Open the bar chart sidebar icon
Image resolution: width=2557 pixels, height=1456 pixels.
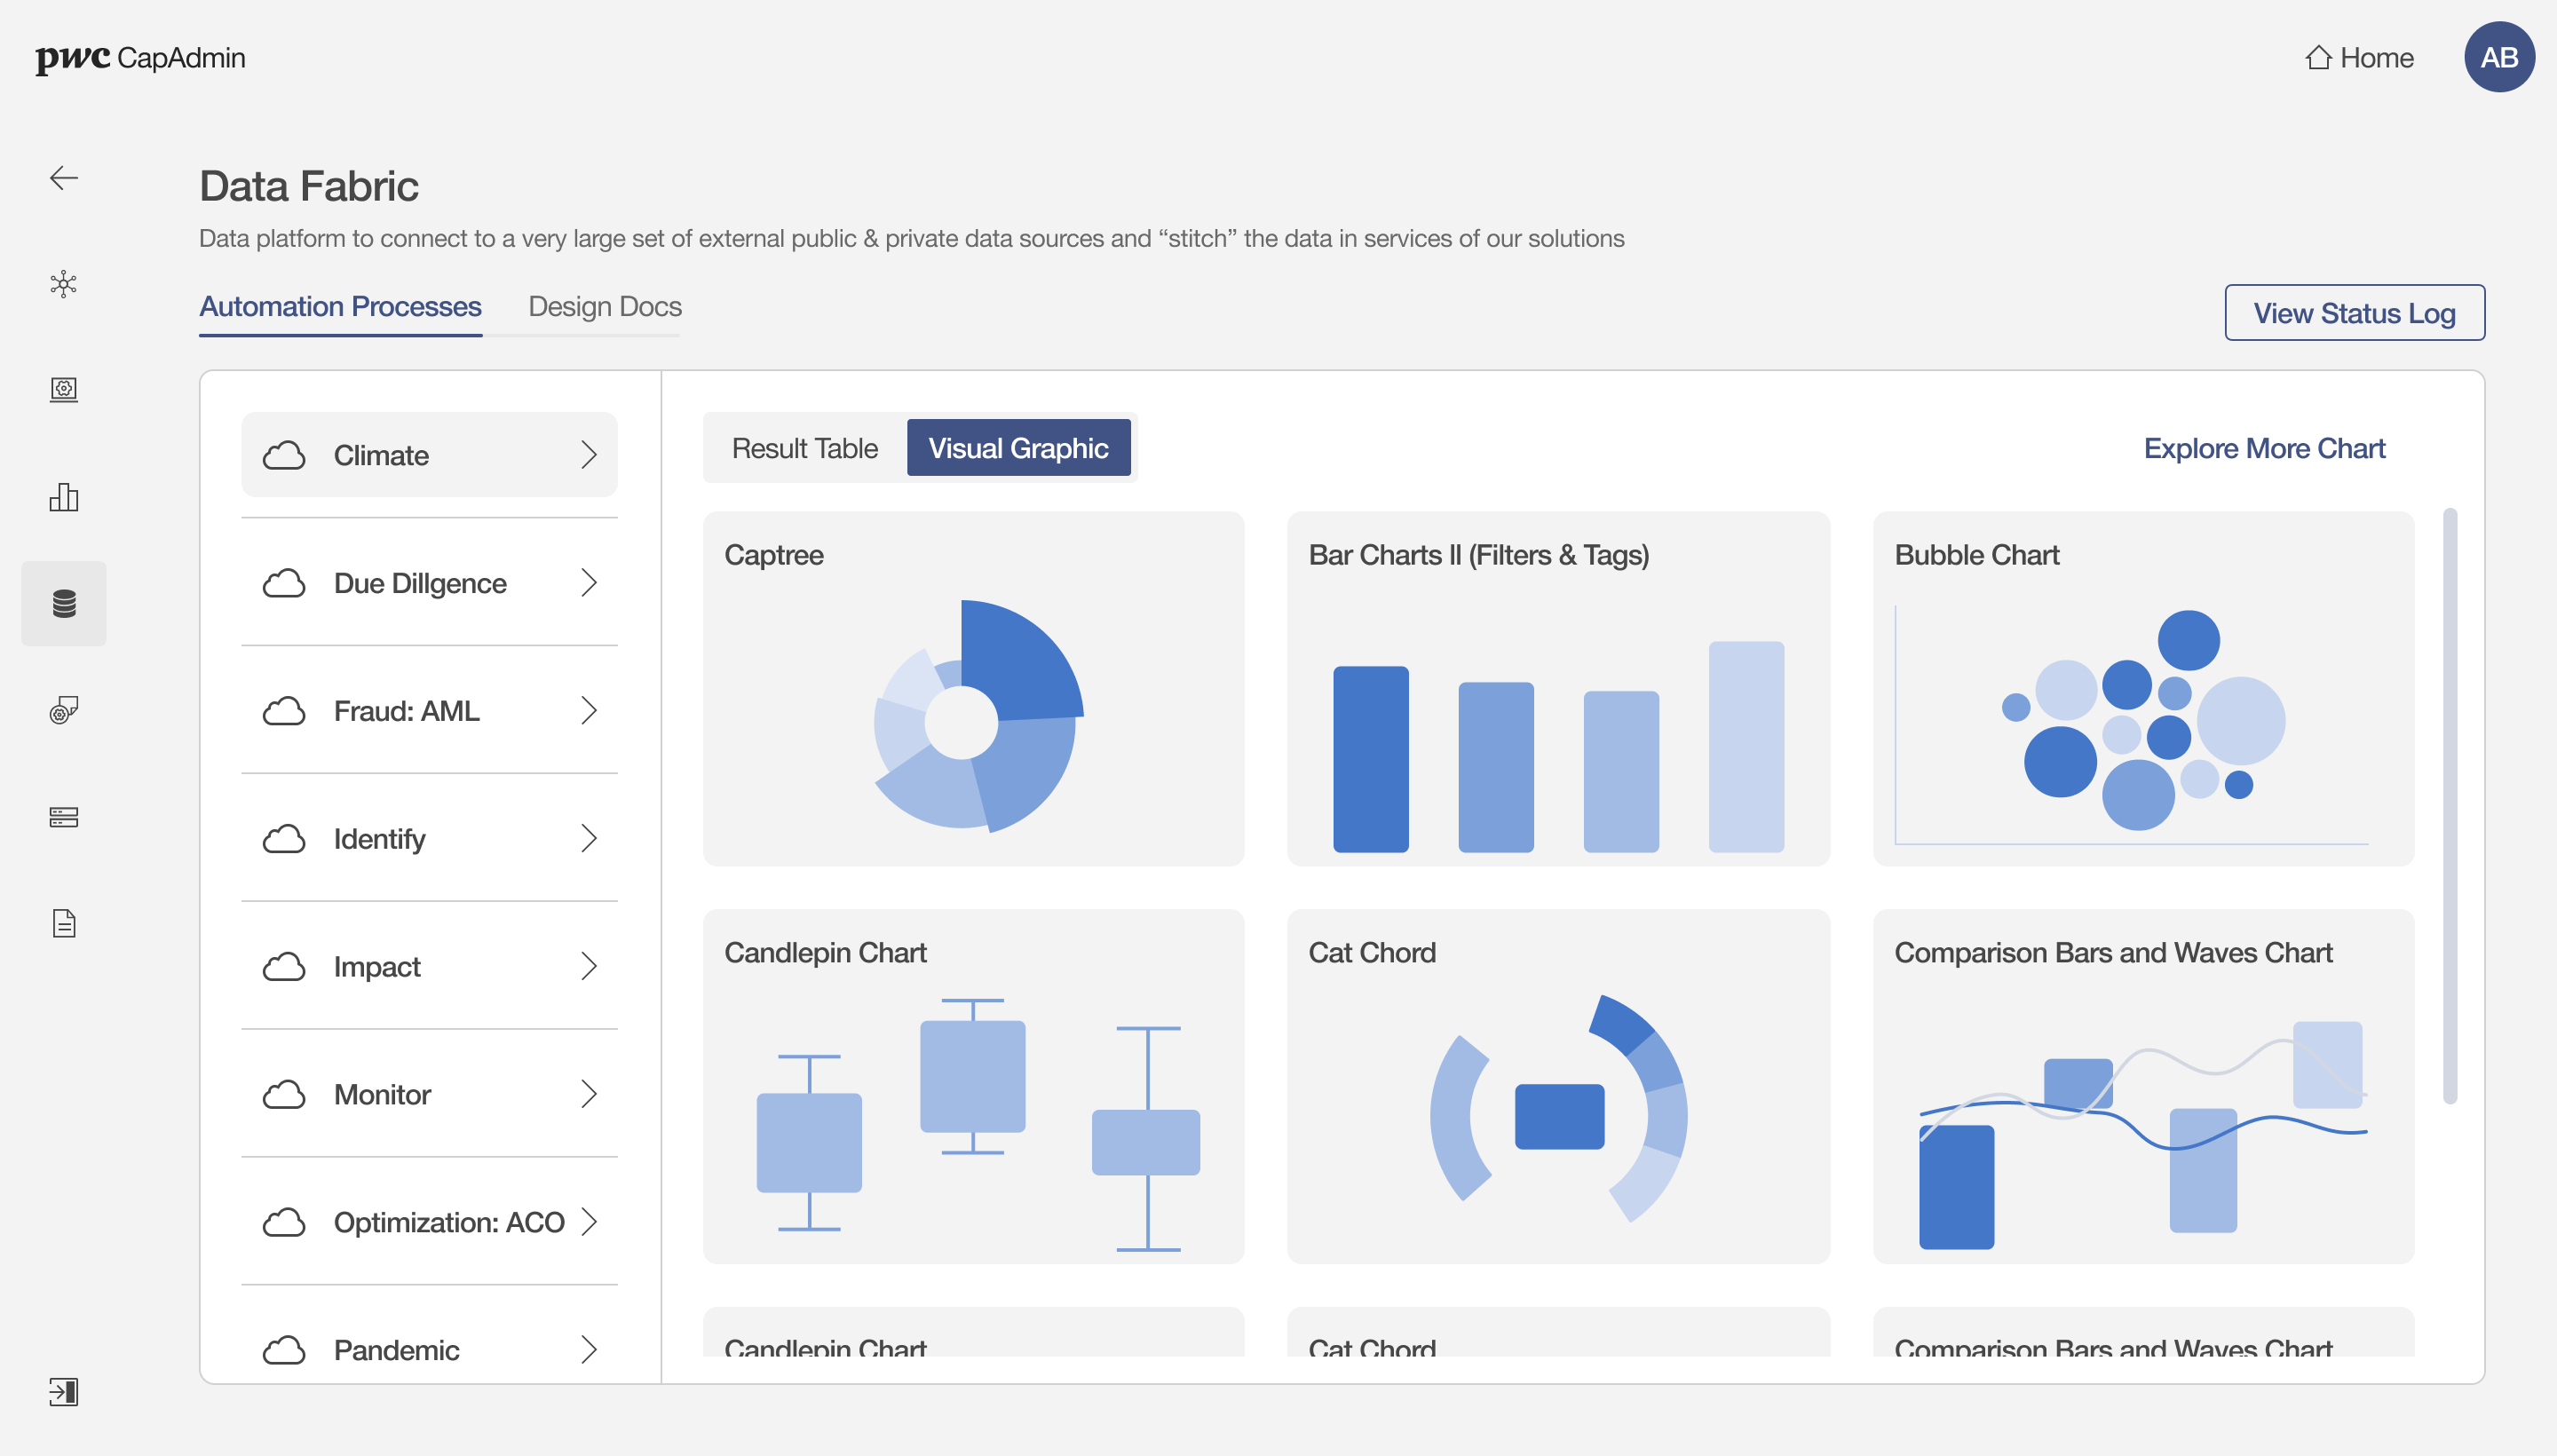(x=64, y=497)
